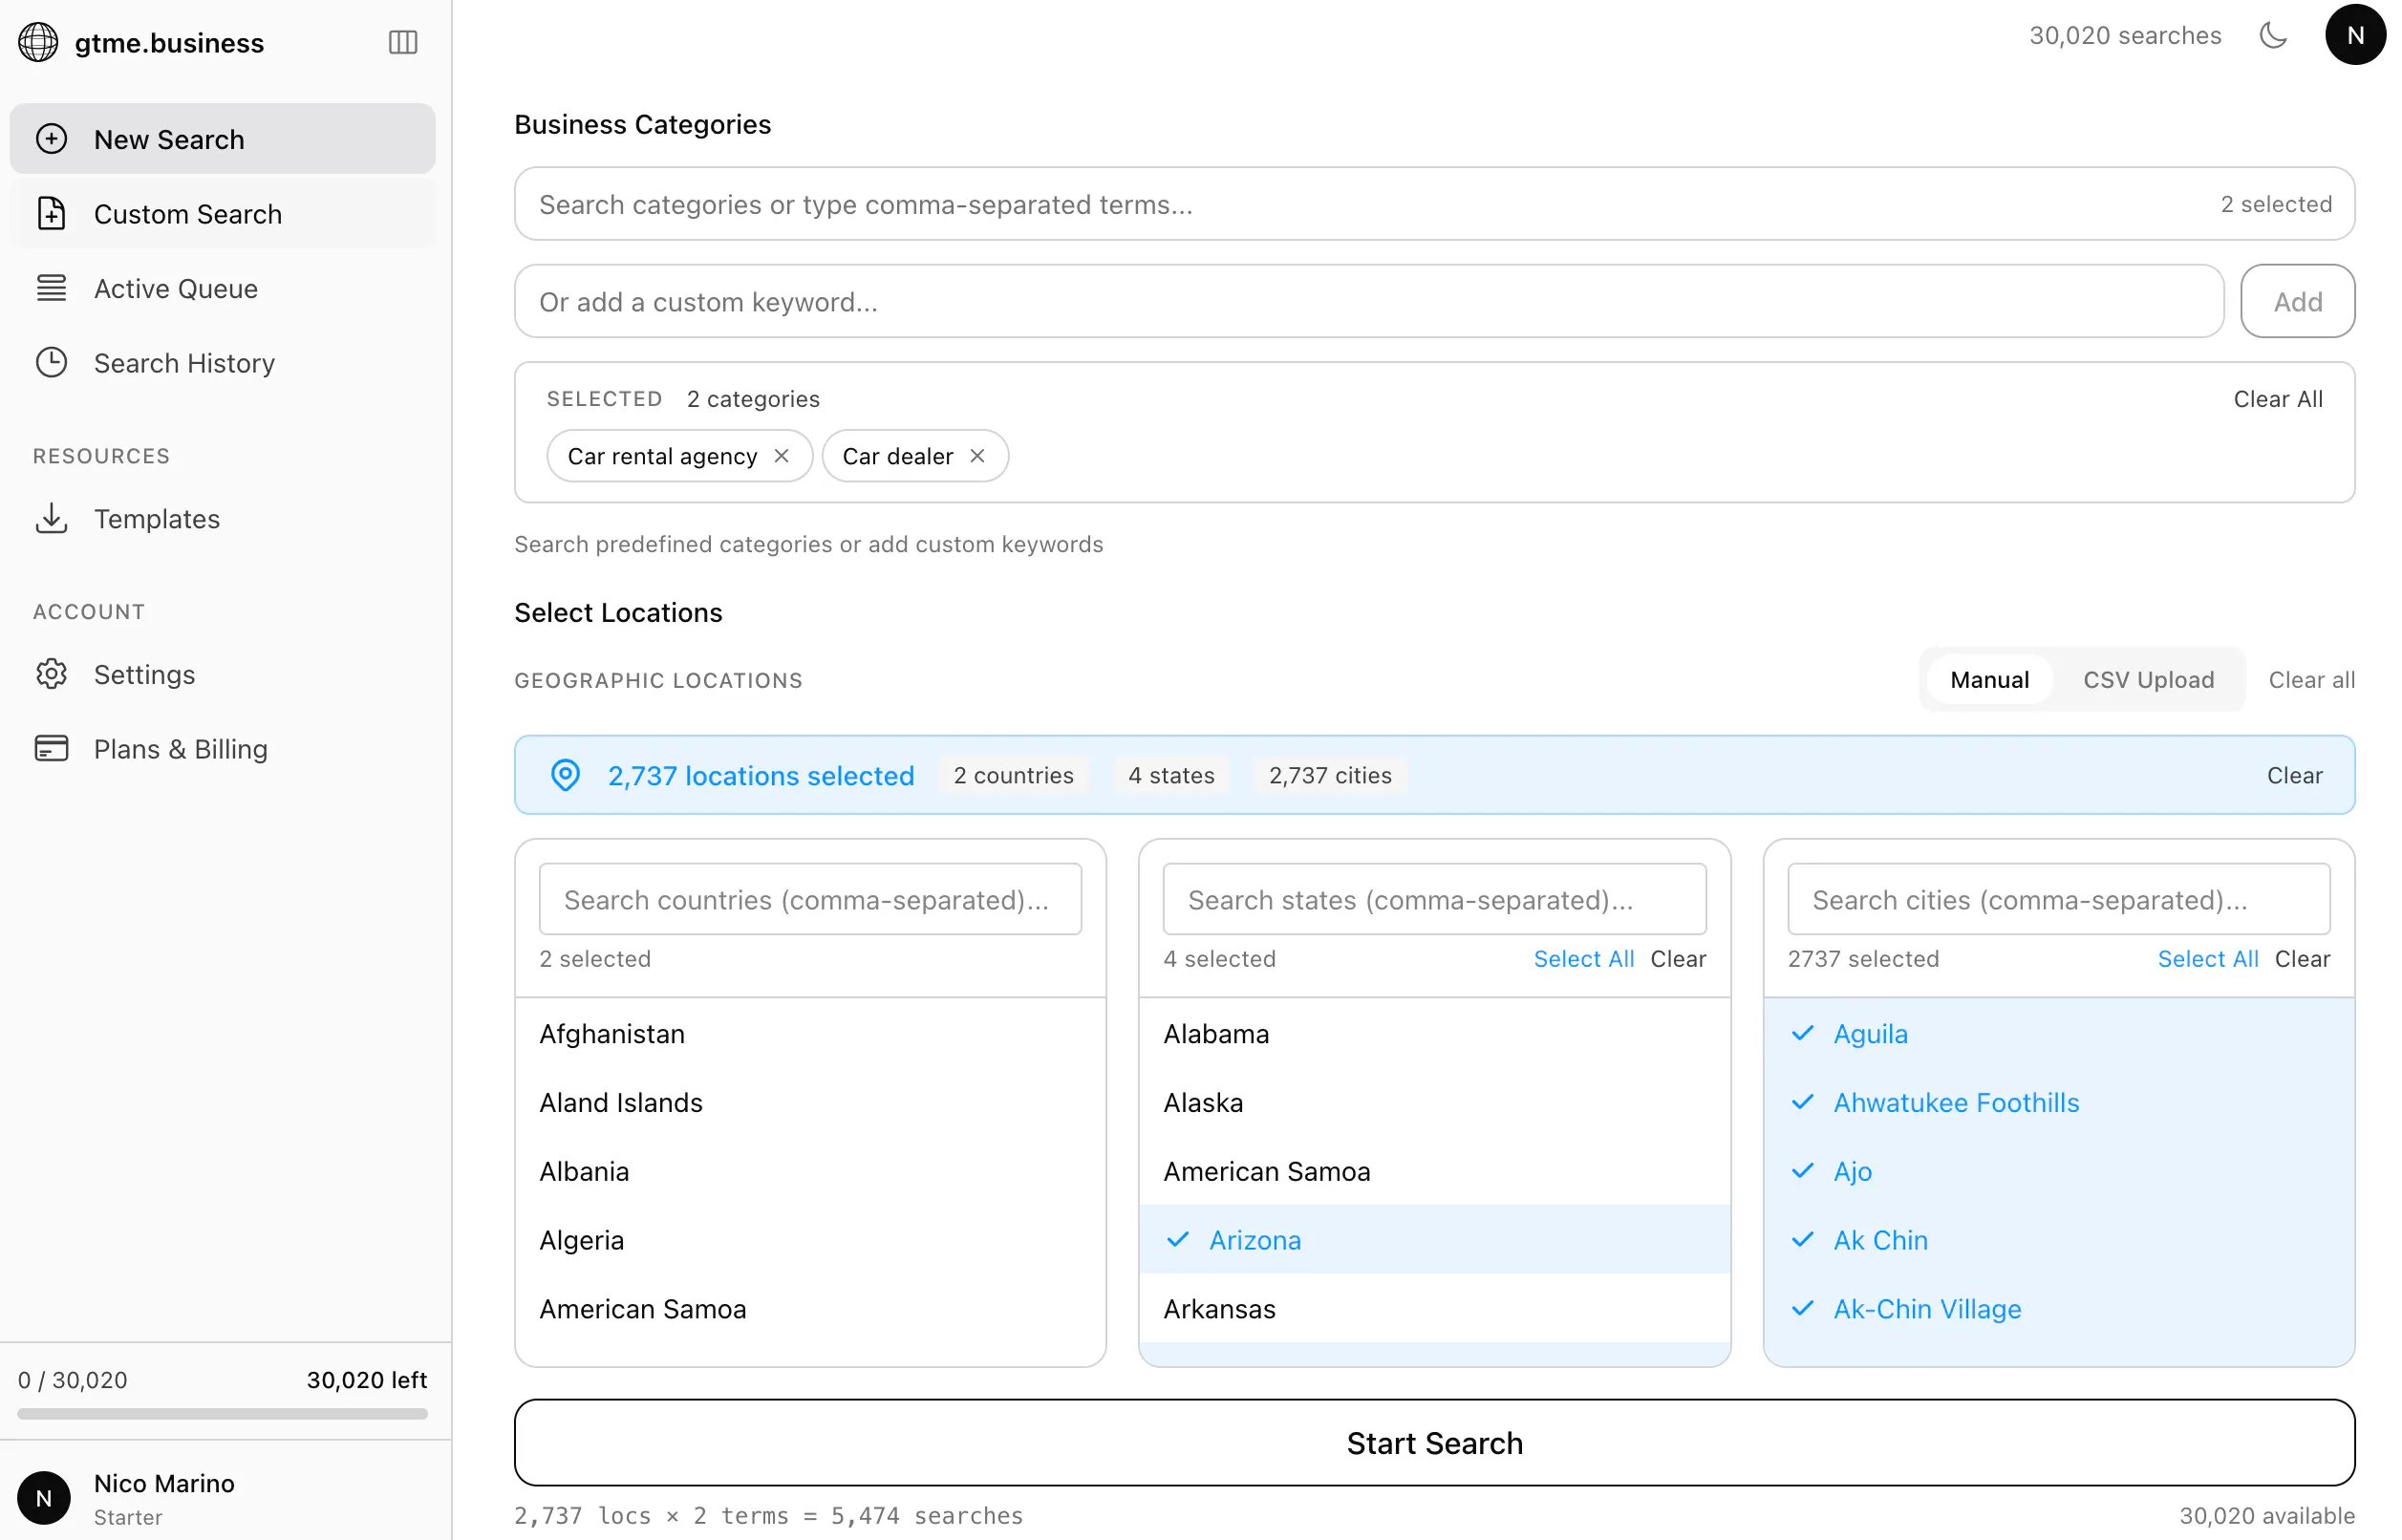Click the 2,737 cities badge

point(1330,775)
